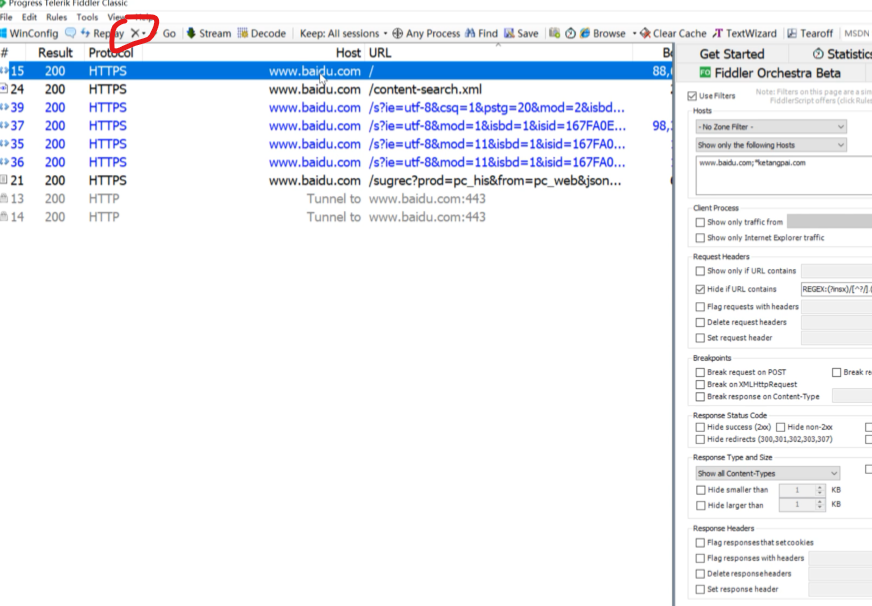
Task: Switch to Statistics tab
Action: pyautogui.click(x=841, y=54)
